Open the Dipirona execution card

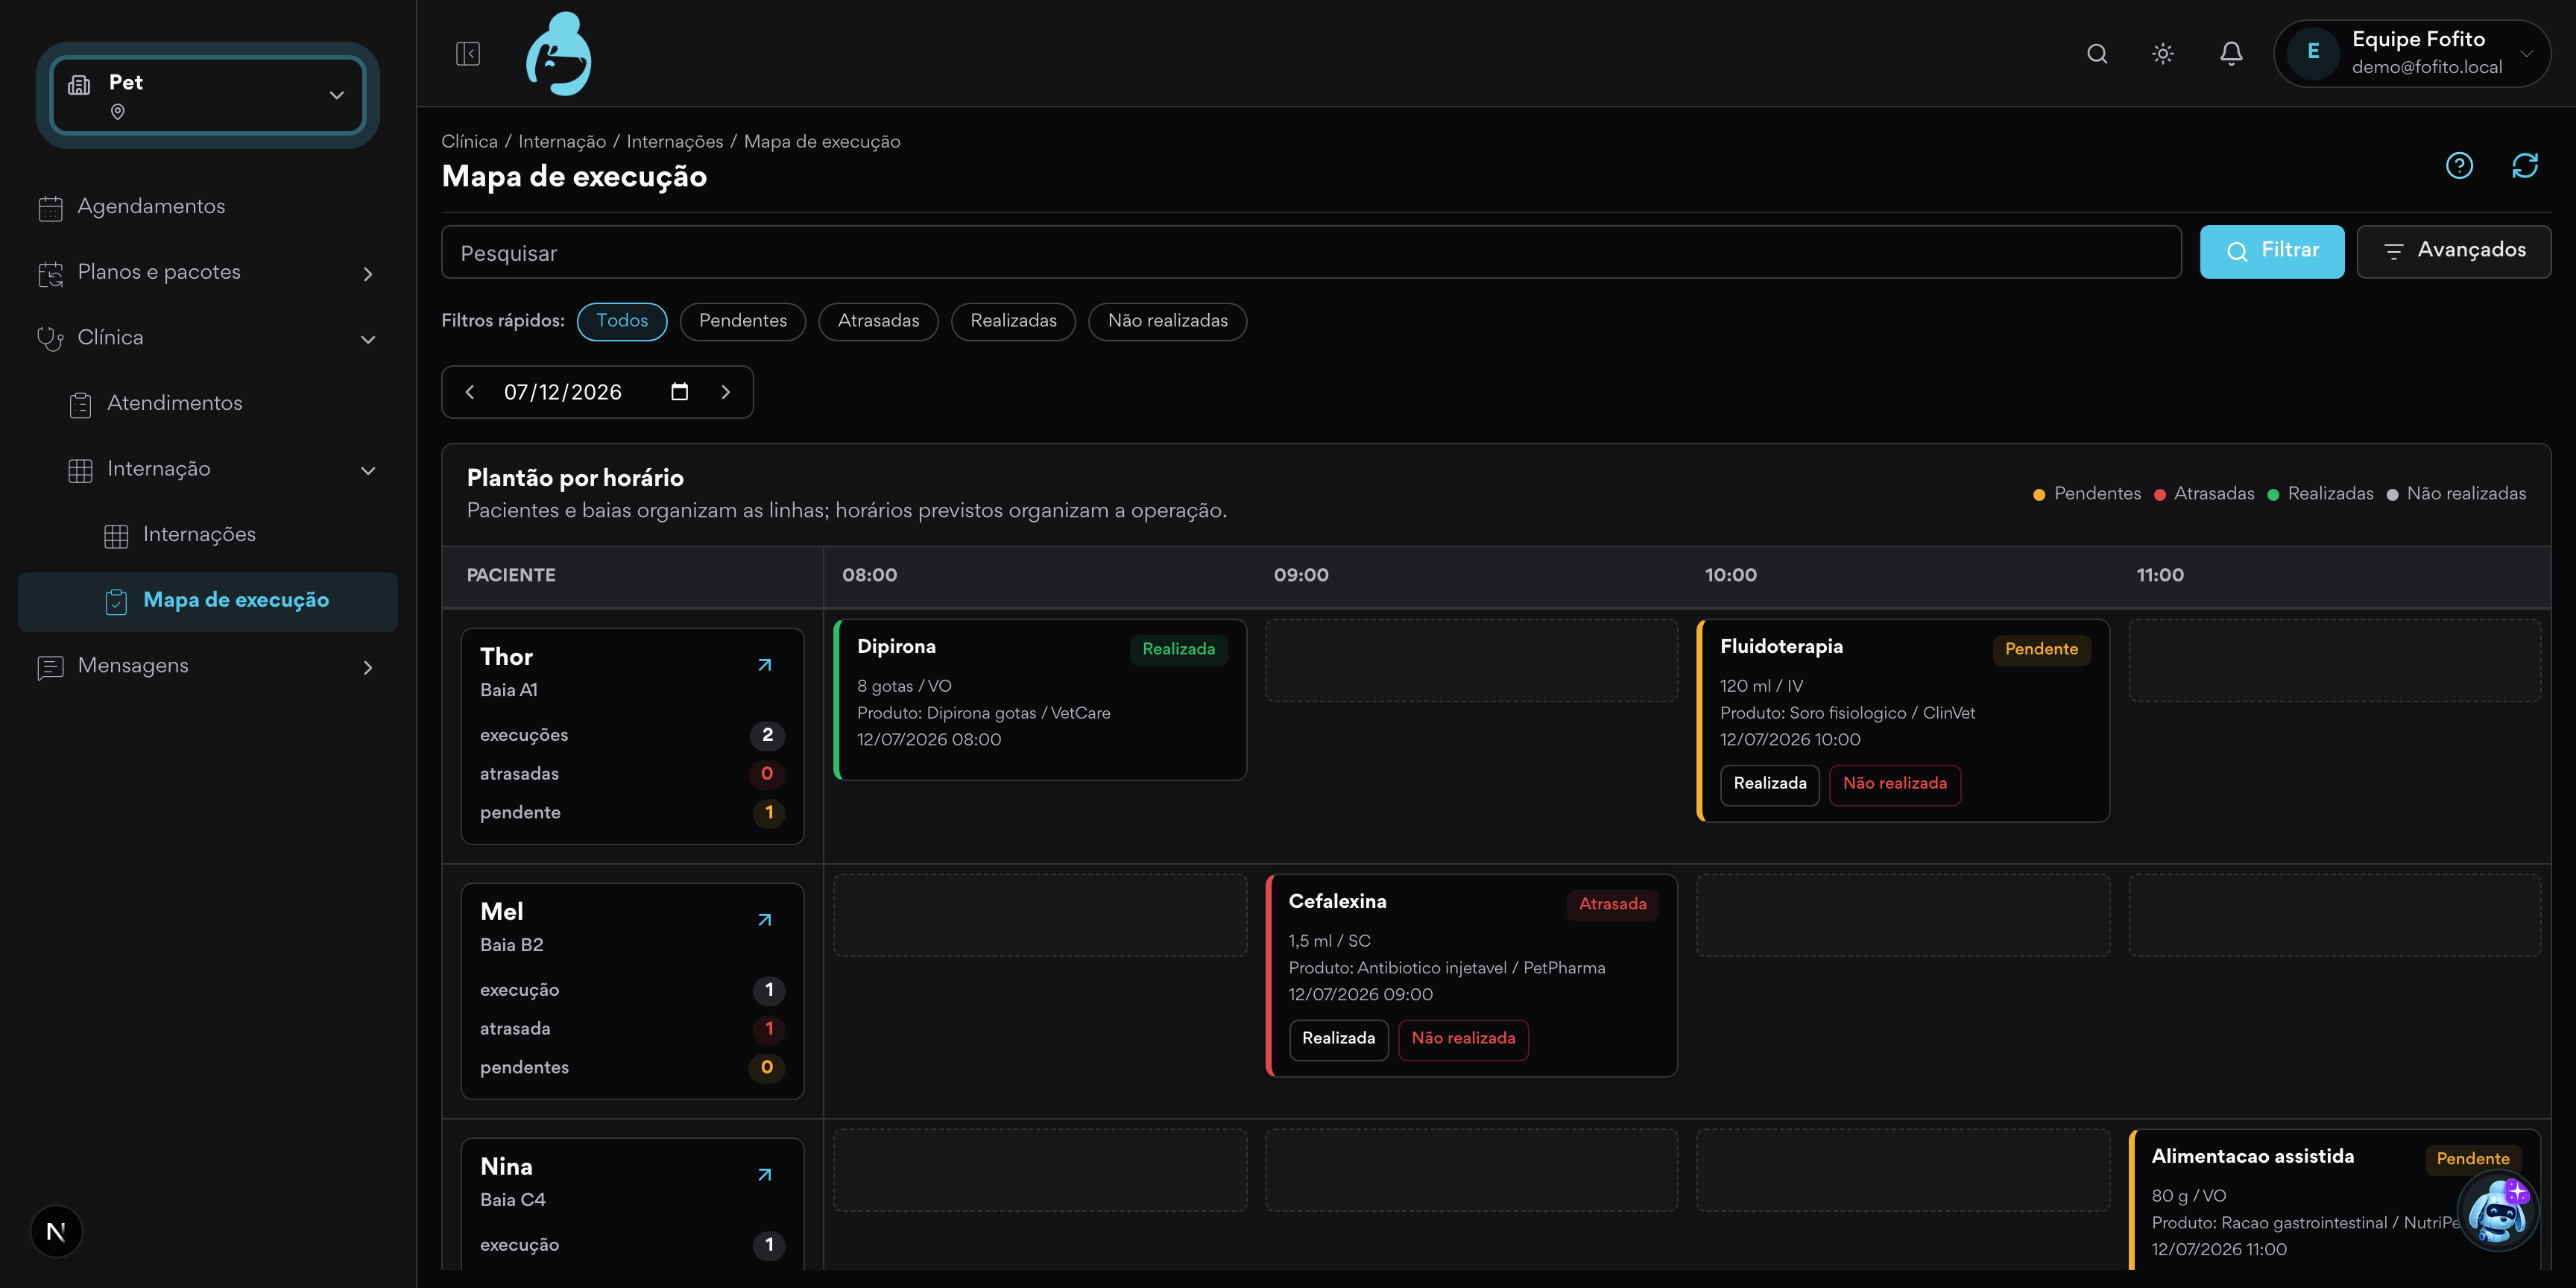[x=1040, y=700]
